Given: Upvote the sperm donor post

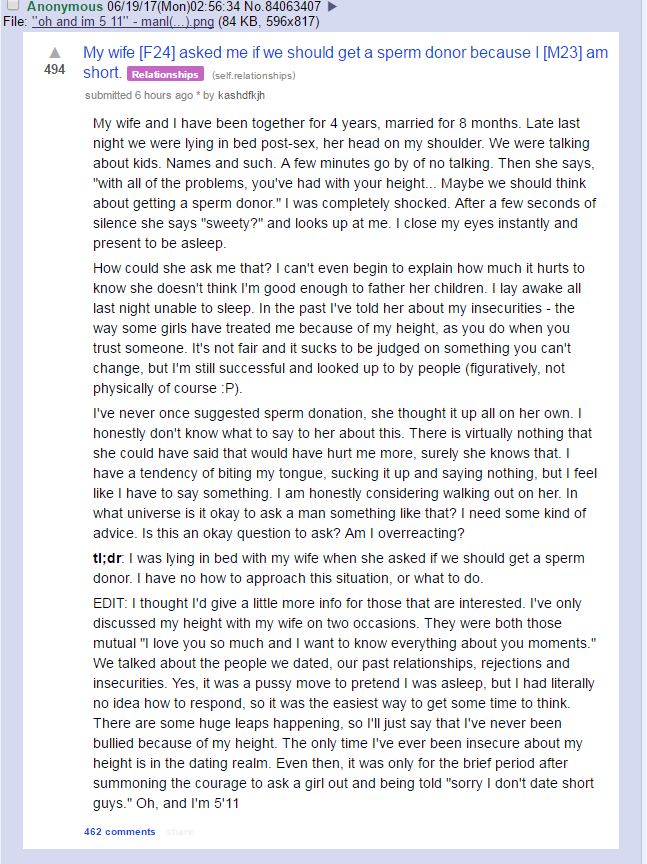Looking at the screenshot, I should (54, 52).
